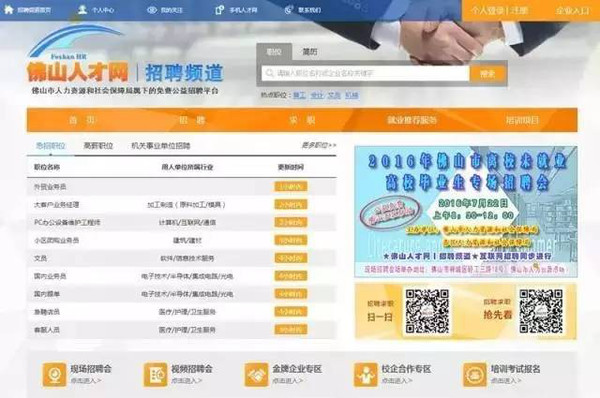Click the home icon in the top bar
600x398 pixels.
(x=8, y=10)
